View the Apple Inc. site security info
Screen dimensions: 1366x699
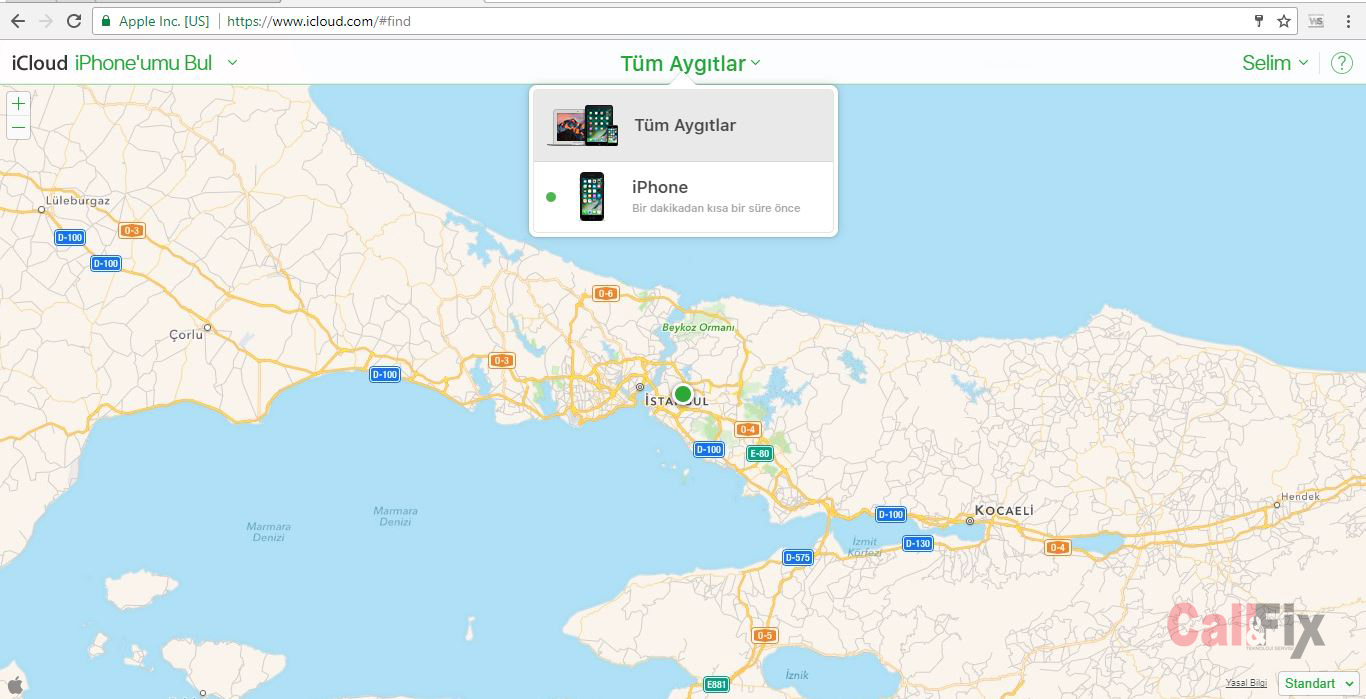click(155, 21)
